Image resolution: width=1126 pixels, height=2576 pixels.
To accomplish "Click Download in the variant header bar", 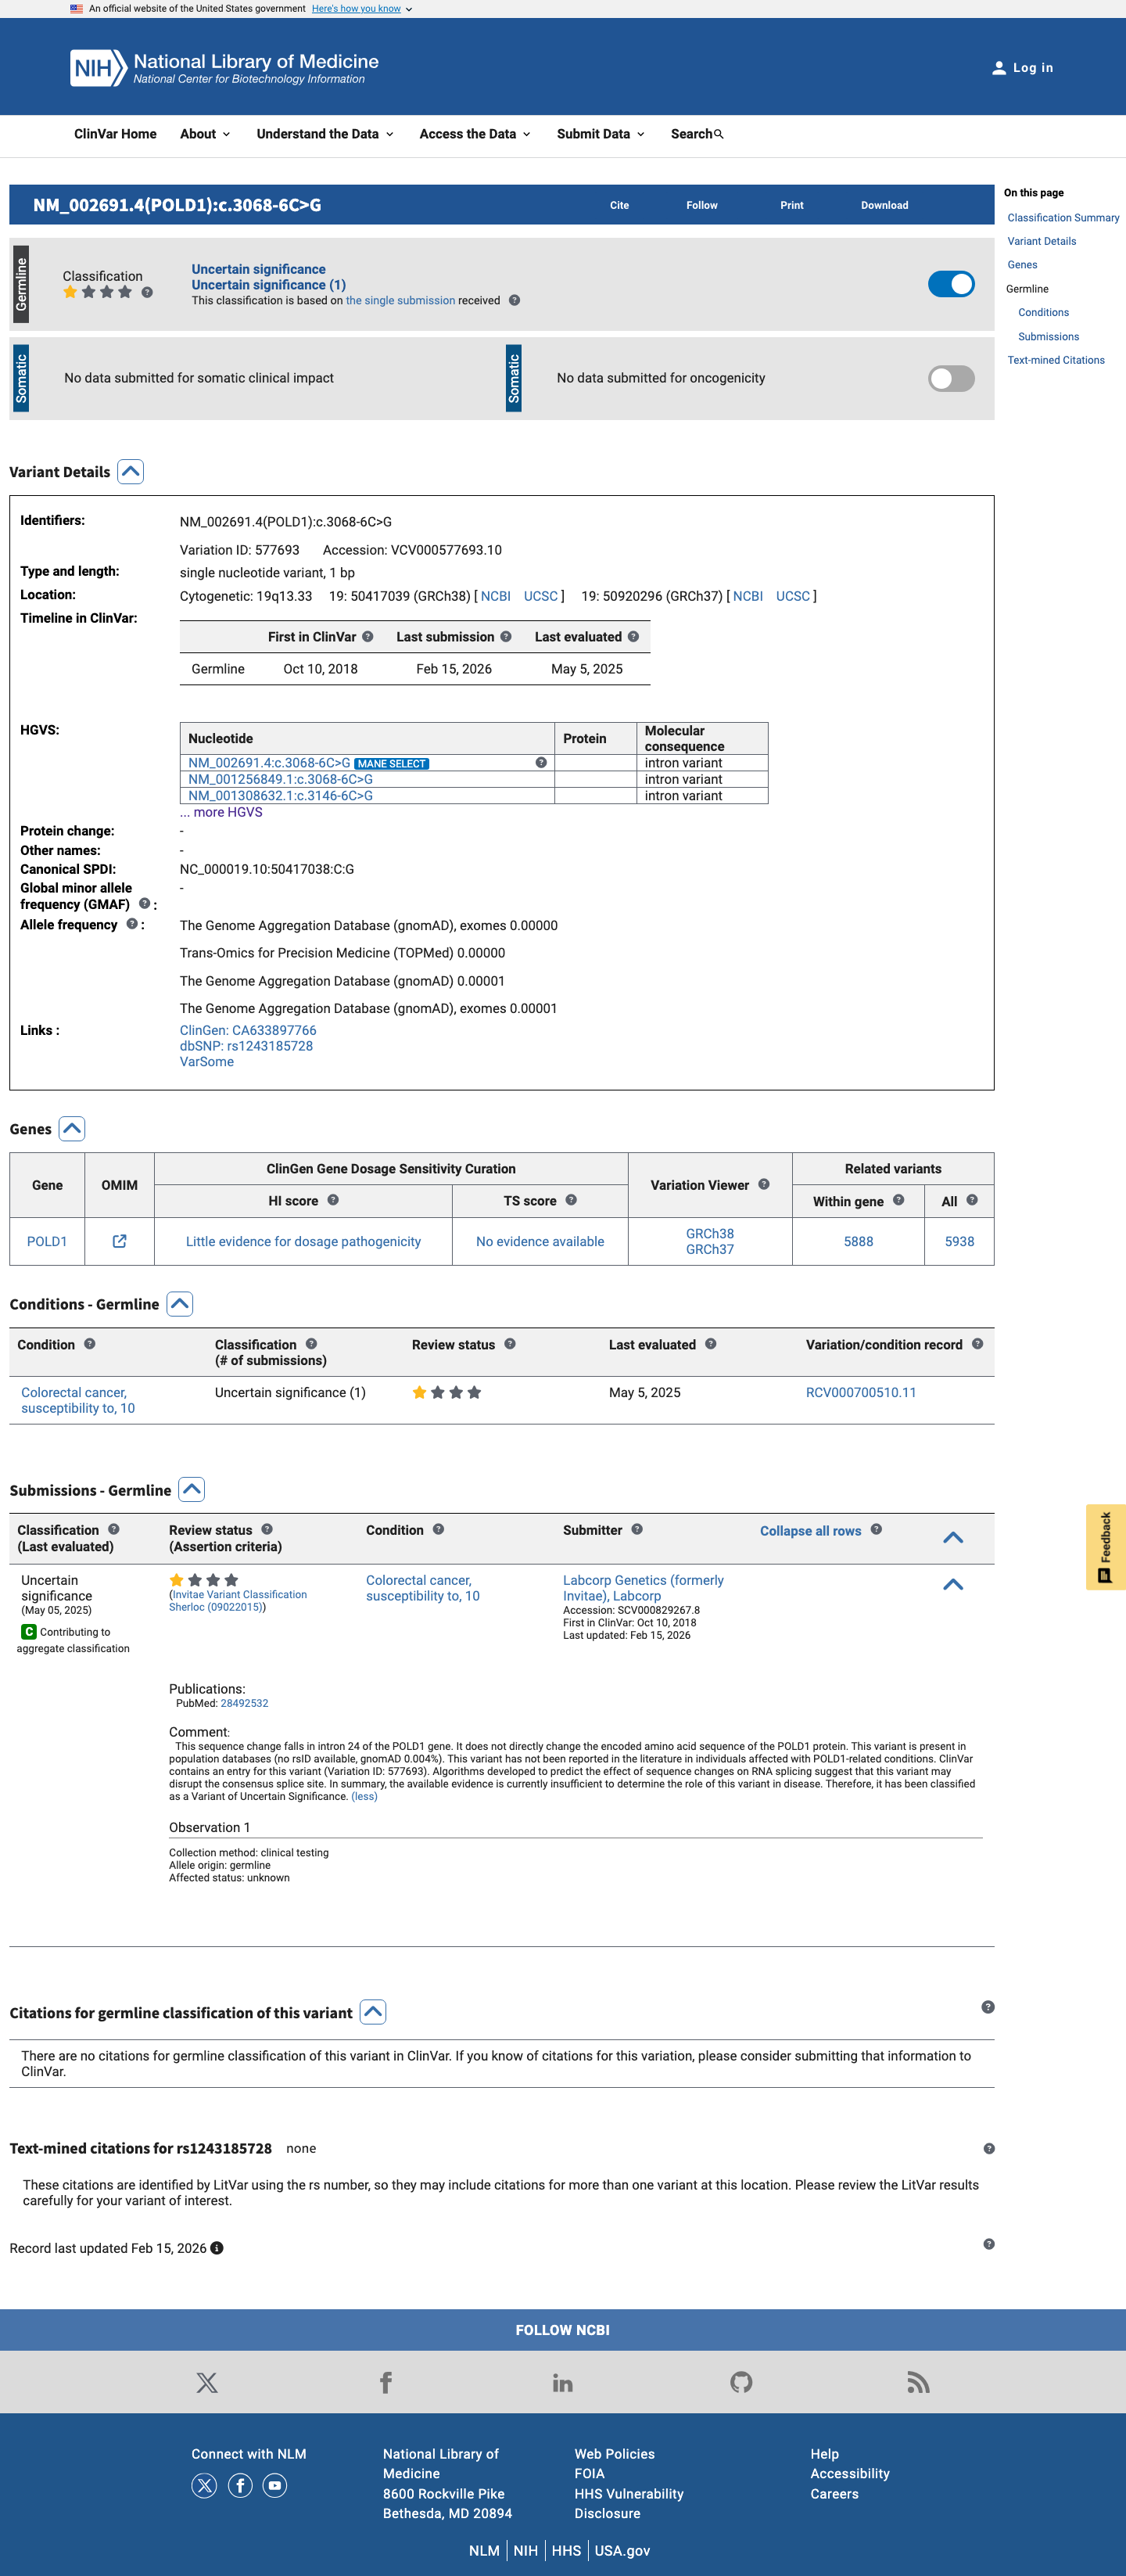I will point(885,205).
